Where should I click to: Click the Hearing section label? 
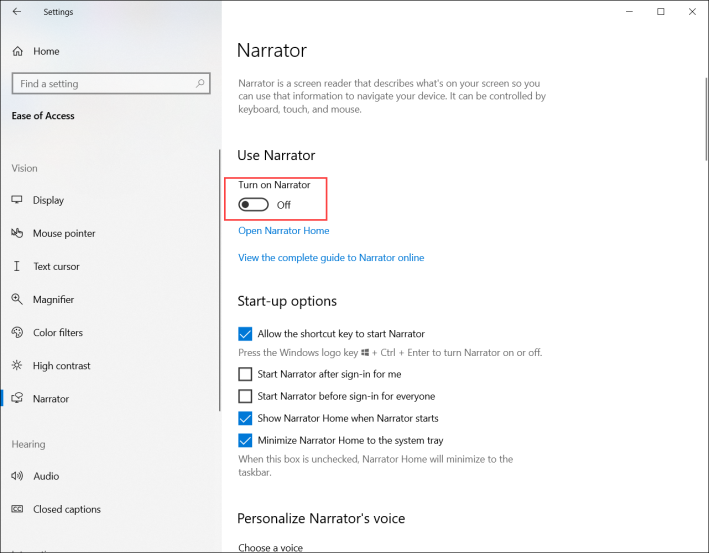tap(28, 444)
